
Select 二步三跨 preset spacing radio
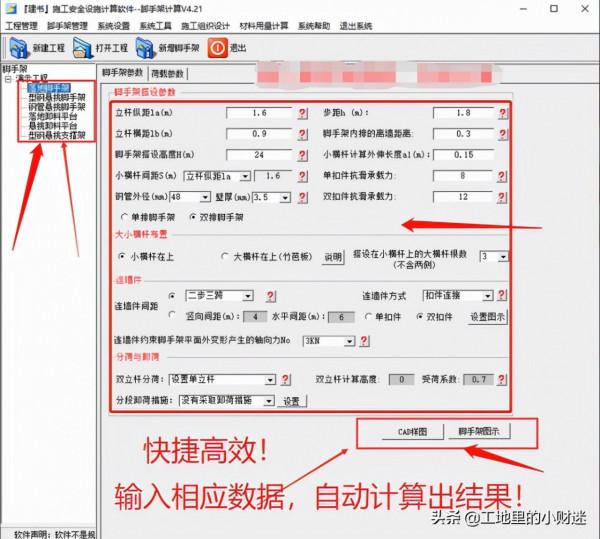click(x=172, y=296)
